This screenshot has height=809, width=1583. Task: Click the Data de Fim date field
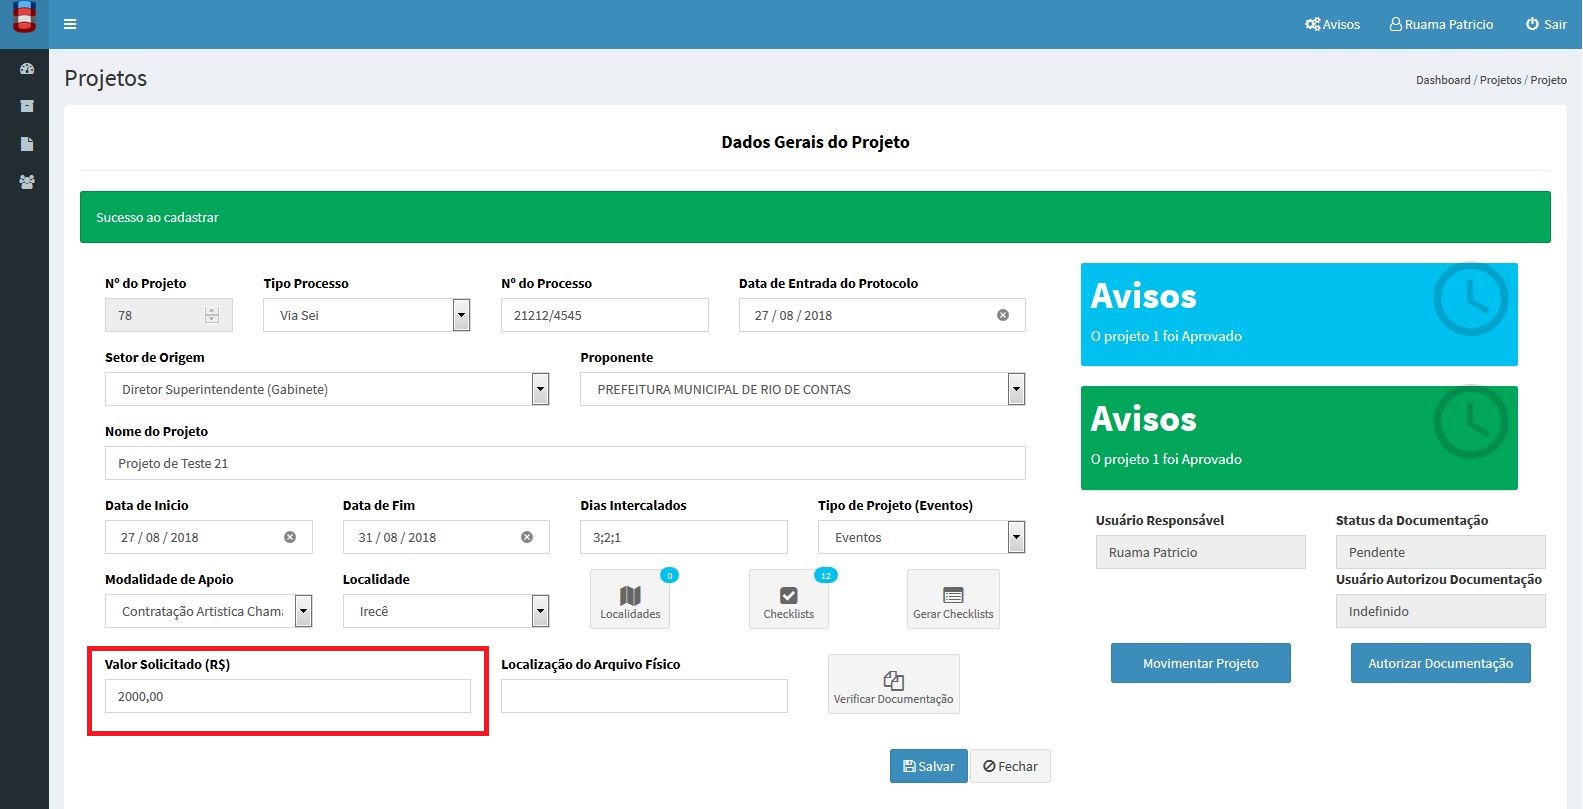tap(446, 537)
